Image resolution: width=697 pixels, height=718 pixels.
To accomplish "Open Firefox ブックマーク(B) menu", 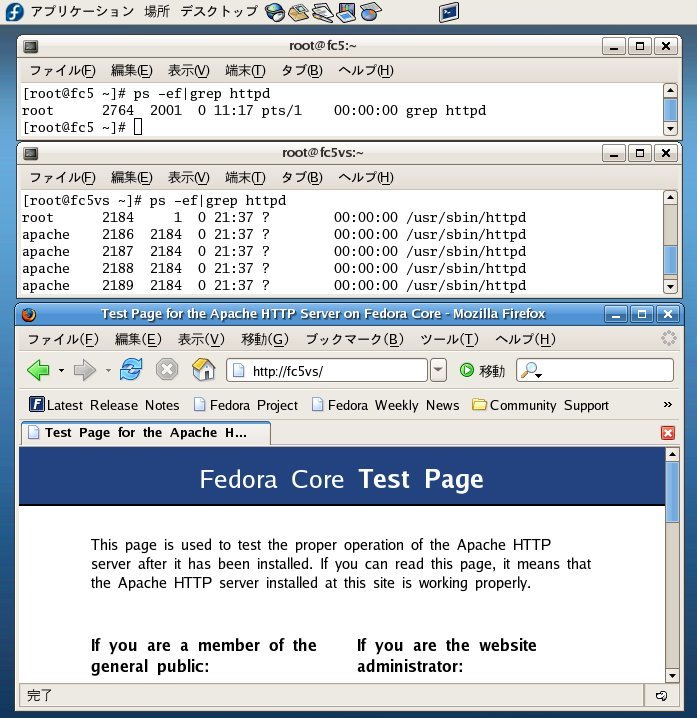I will click(354, 339).
